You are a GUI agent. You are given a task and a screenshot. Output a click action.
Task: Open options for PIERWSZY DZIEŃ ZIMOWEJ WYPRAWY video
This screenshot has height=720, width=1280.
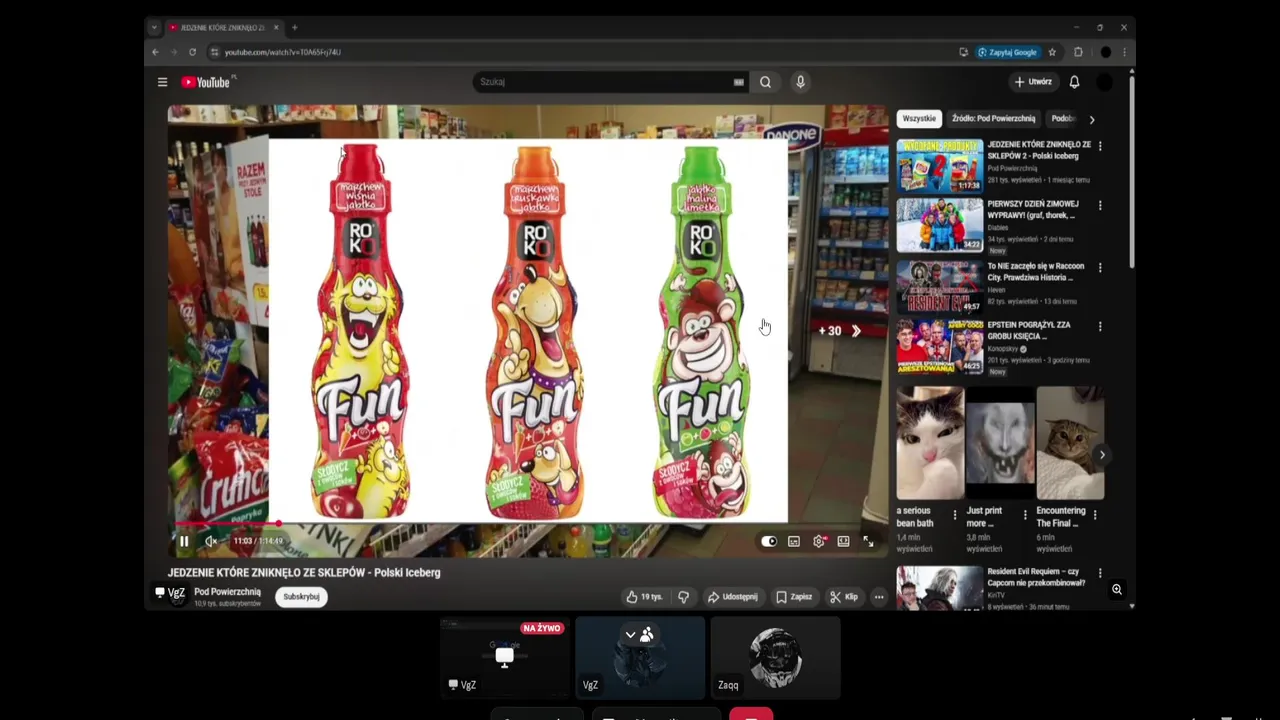(1100, 205)
